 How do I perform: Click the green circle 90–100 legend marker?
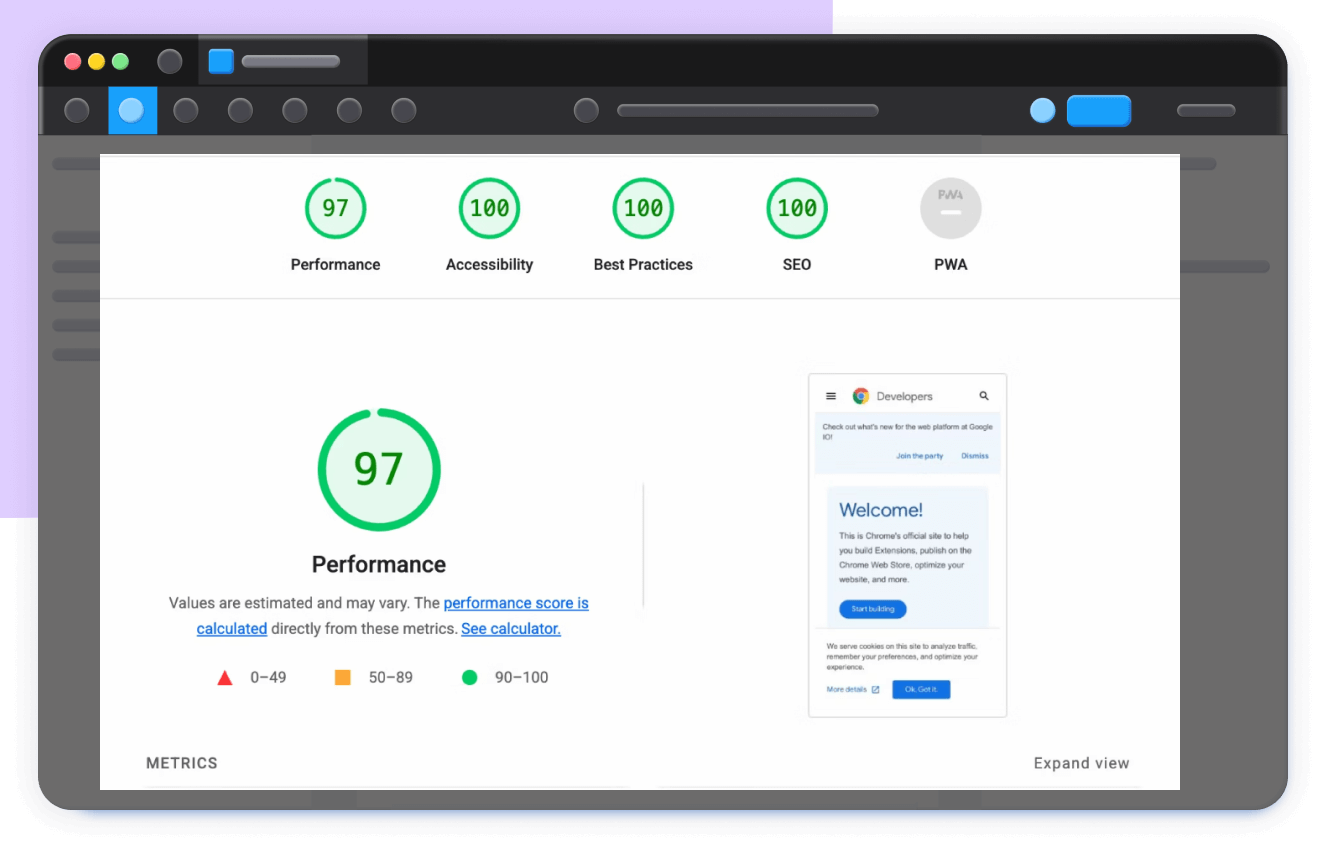pyautogui.click(x=469, y=678)
